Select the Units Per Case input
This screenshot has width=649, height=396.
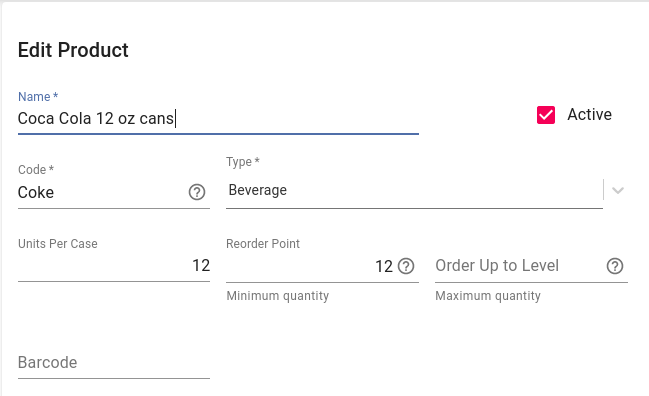click(114, 266)
